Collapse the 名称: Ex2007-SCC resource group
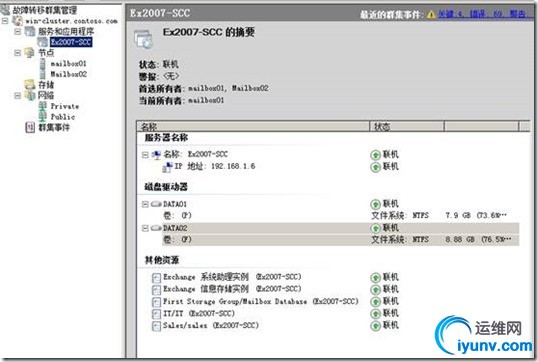Image resolution: width=538 pixels, height=362 pixels. [x=145, y=155]
